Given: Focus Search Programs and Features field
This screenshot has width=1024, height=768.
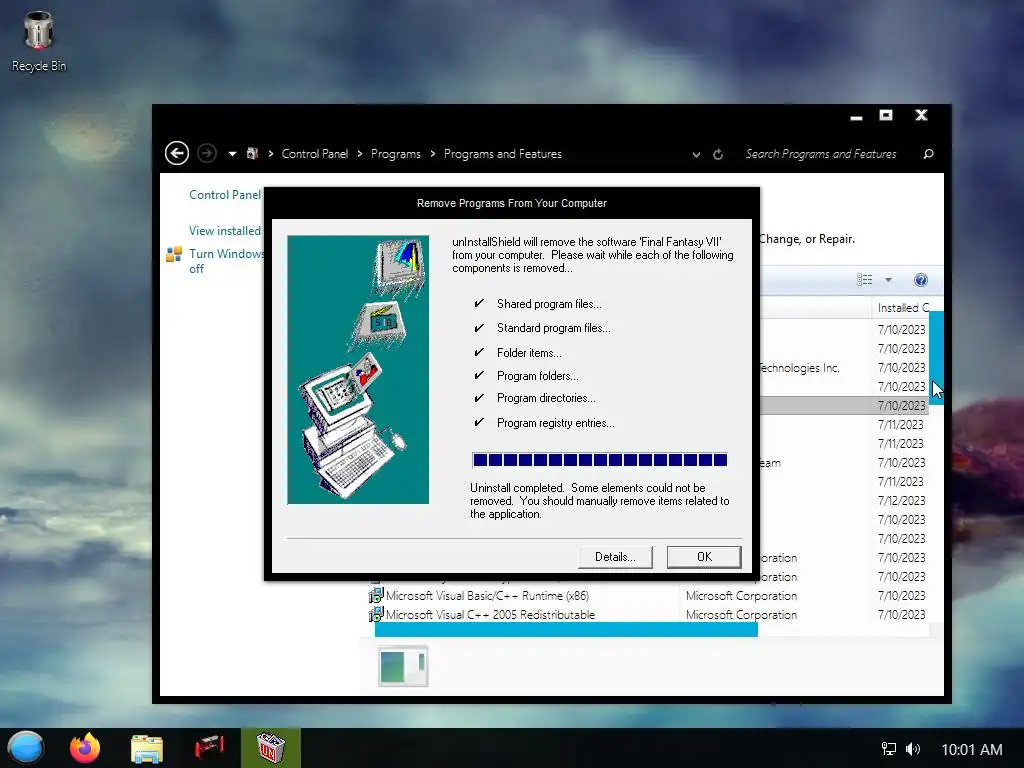Looking at the screenshot, I should click(x=821, y=154).
